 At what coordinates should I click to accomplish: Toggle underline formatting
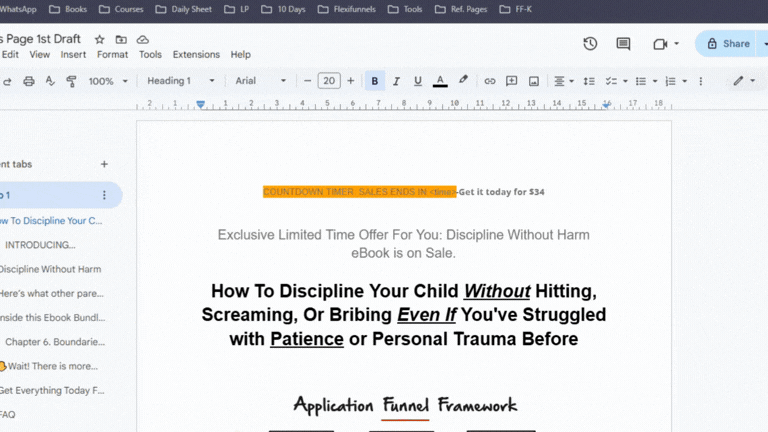(417, 81)
